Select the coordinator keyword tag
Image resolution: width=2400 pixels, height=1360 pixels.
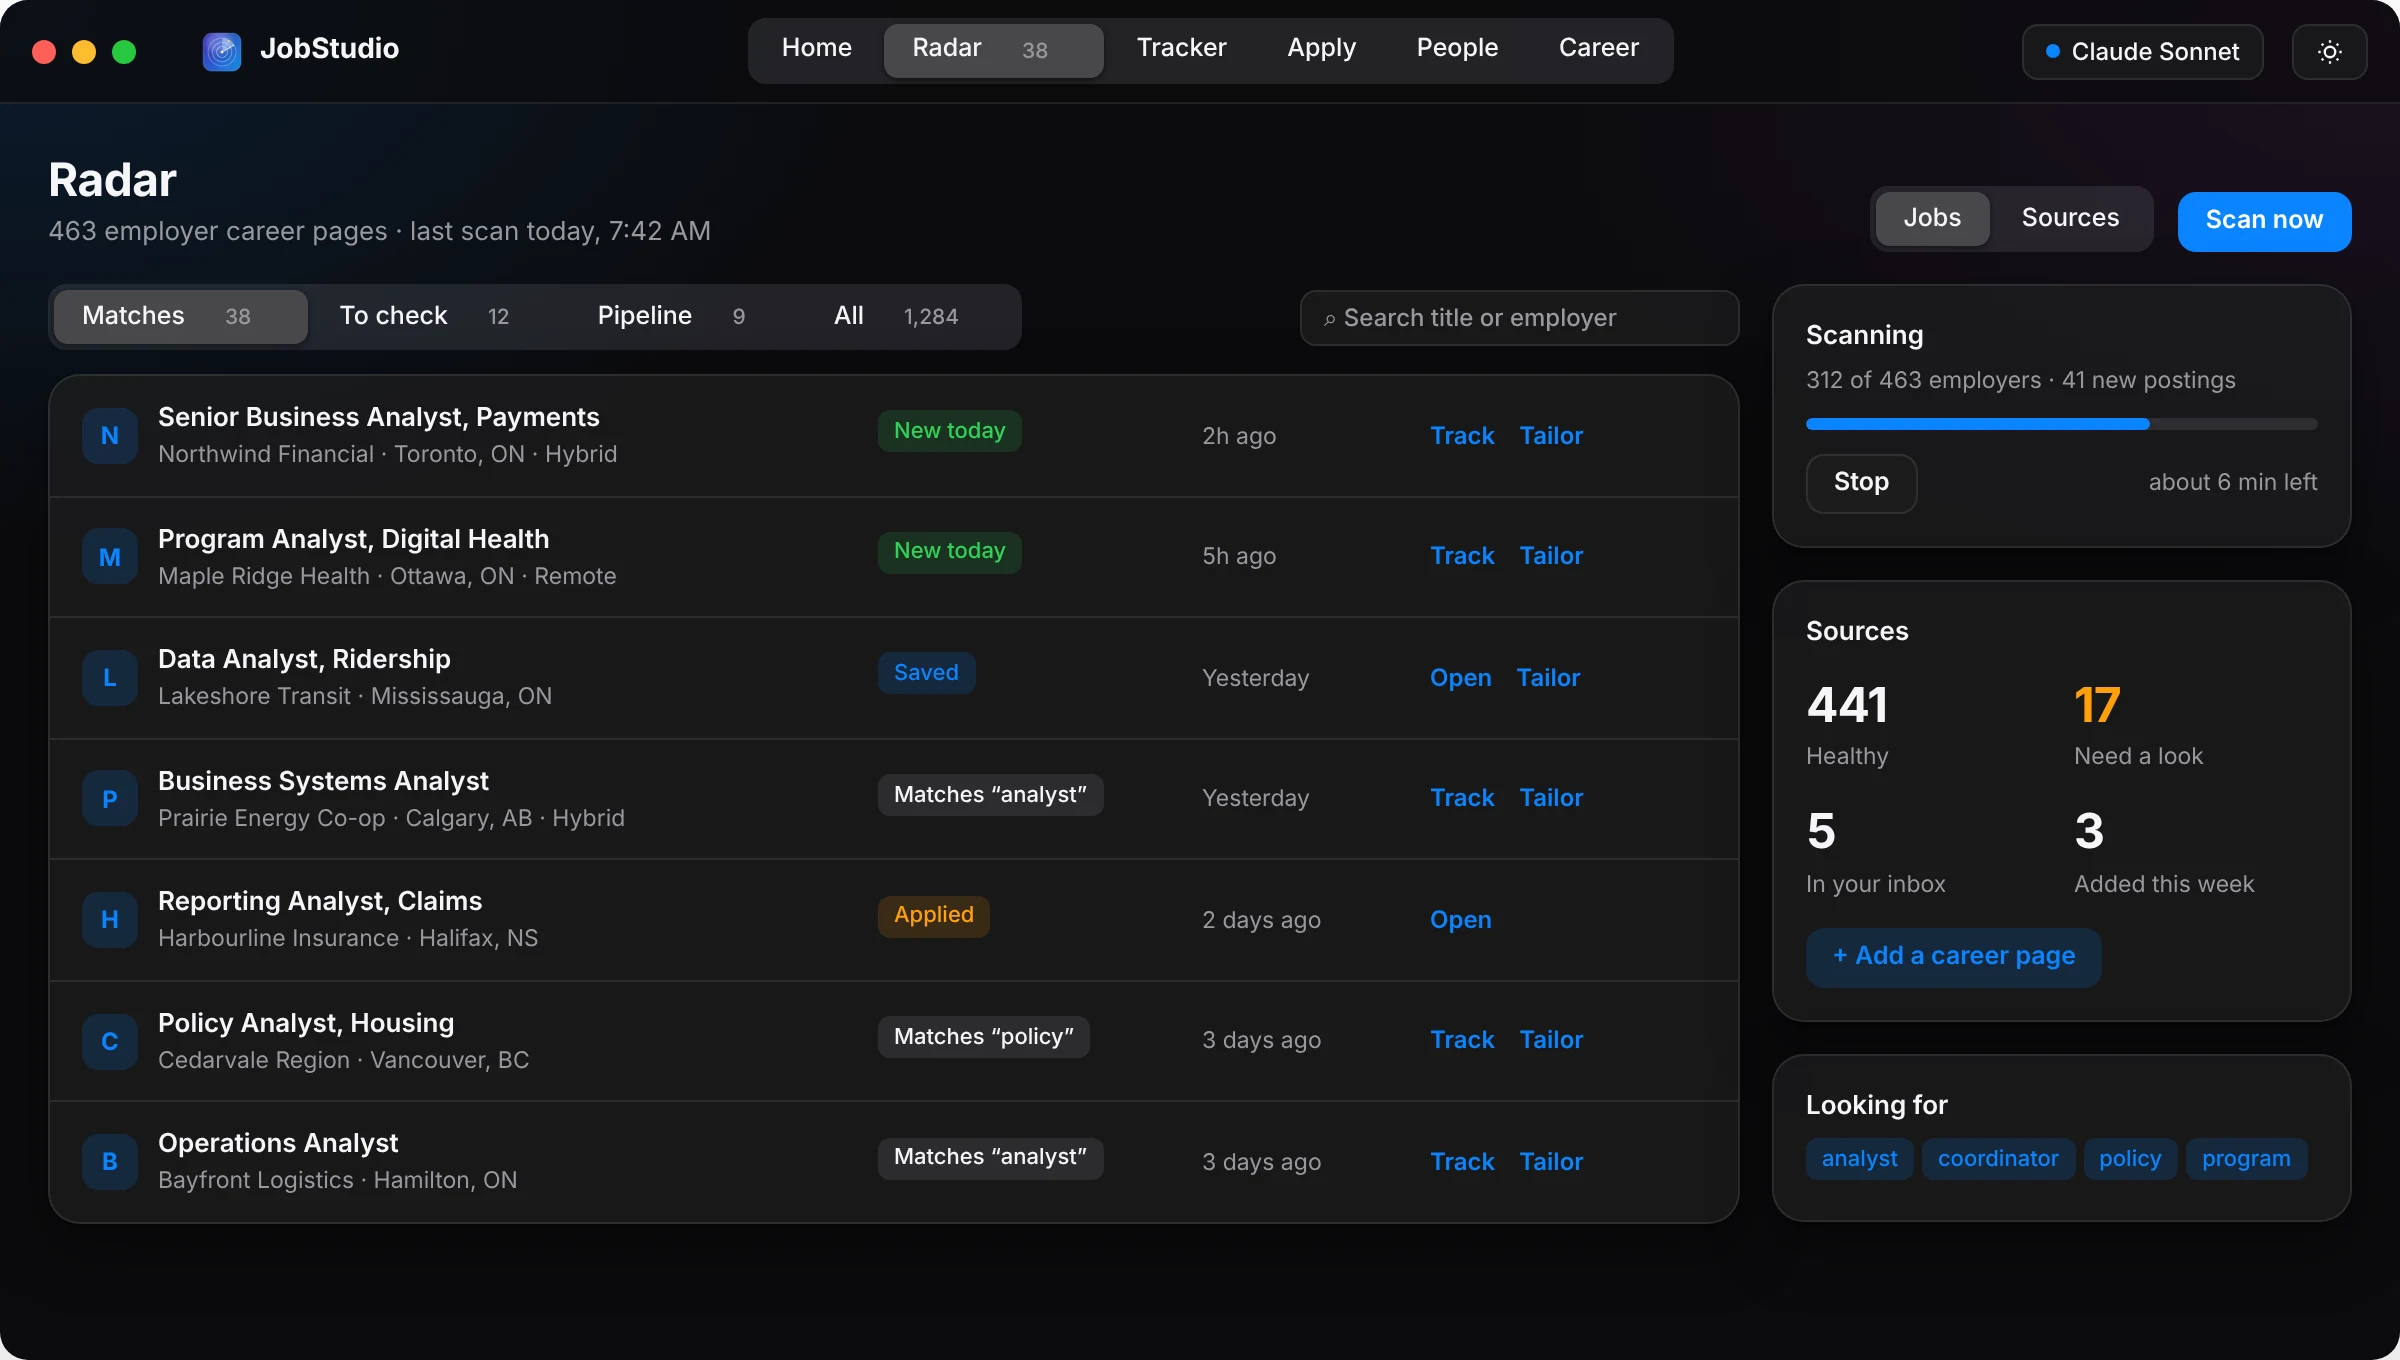1998,1159
